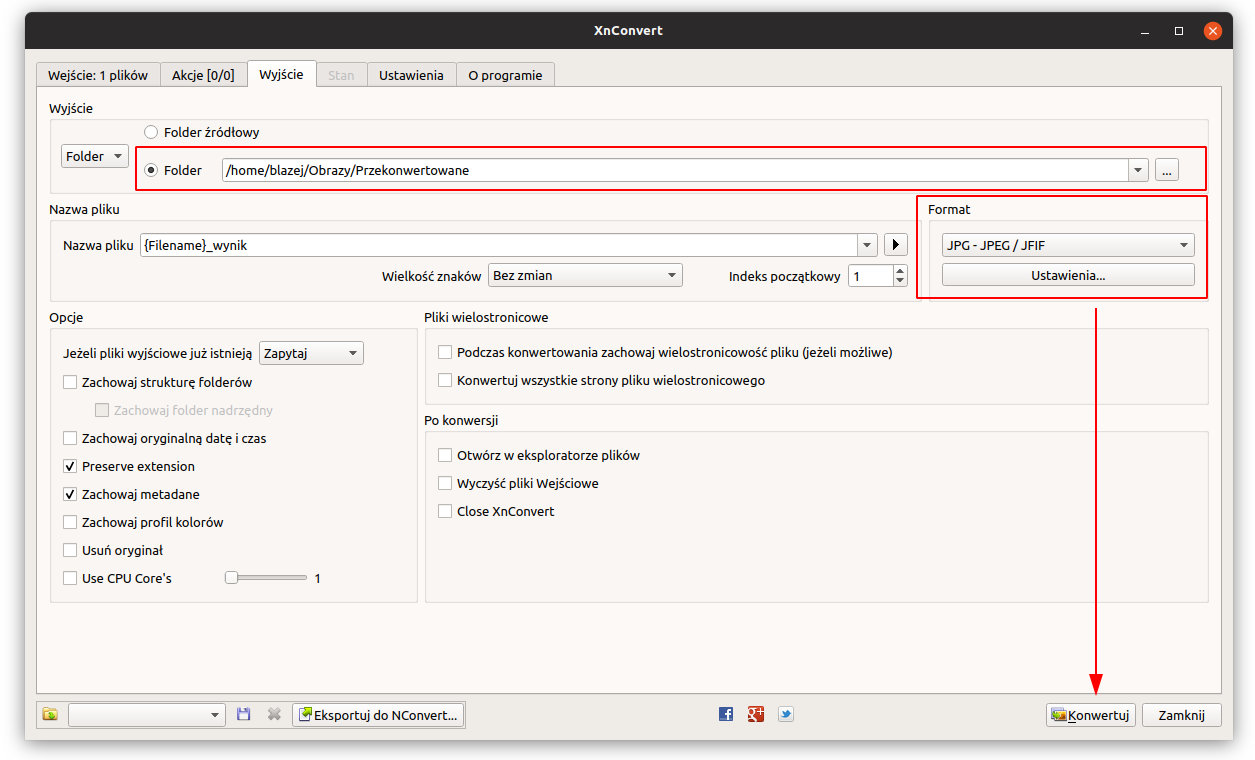
Task: Select the Folder źródłowy radio button
Action: click(151, 132)
